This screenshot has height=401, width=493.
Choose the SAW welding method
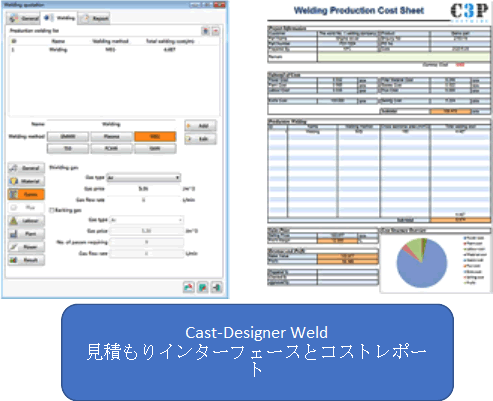pos(155,148)
